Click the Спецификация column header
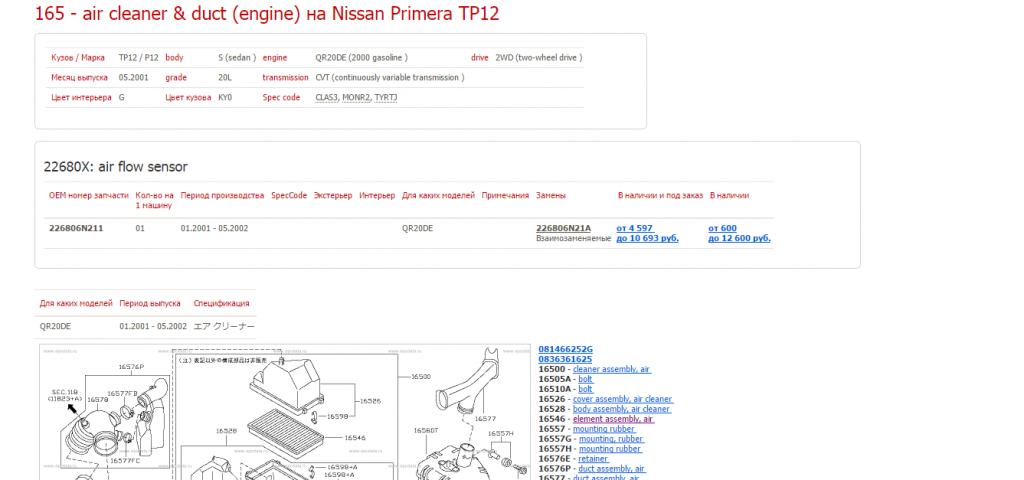 pyautogui.click(x=221, y=303)
